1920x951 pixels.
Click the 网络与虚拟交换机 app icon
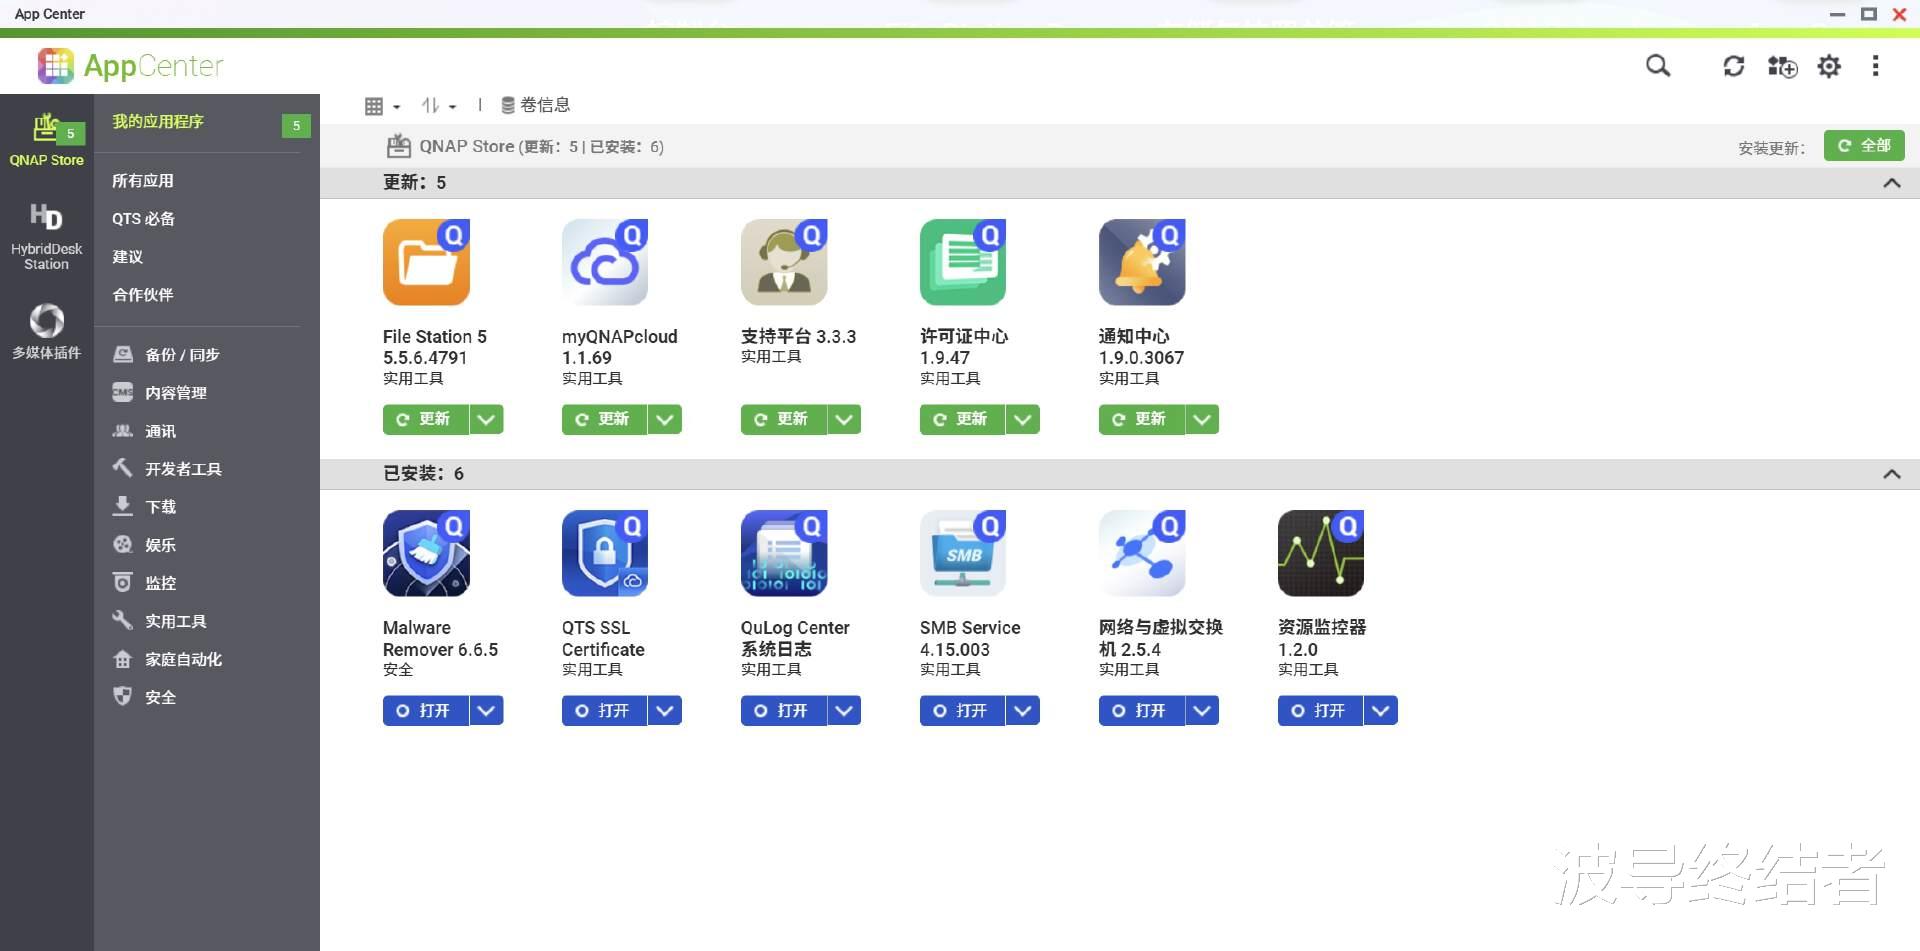1143,553
